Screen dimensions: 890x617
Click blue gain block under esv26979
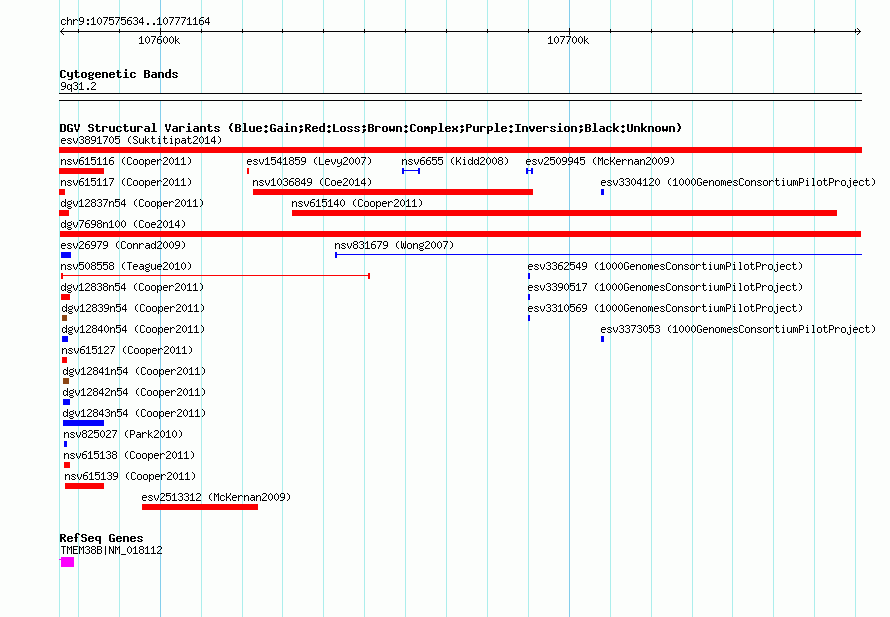tap(66, 255)
